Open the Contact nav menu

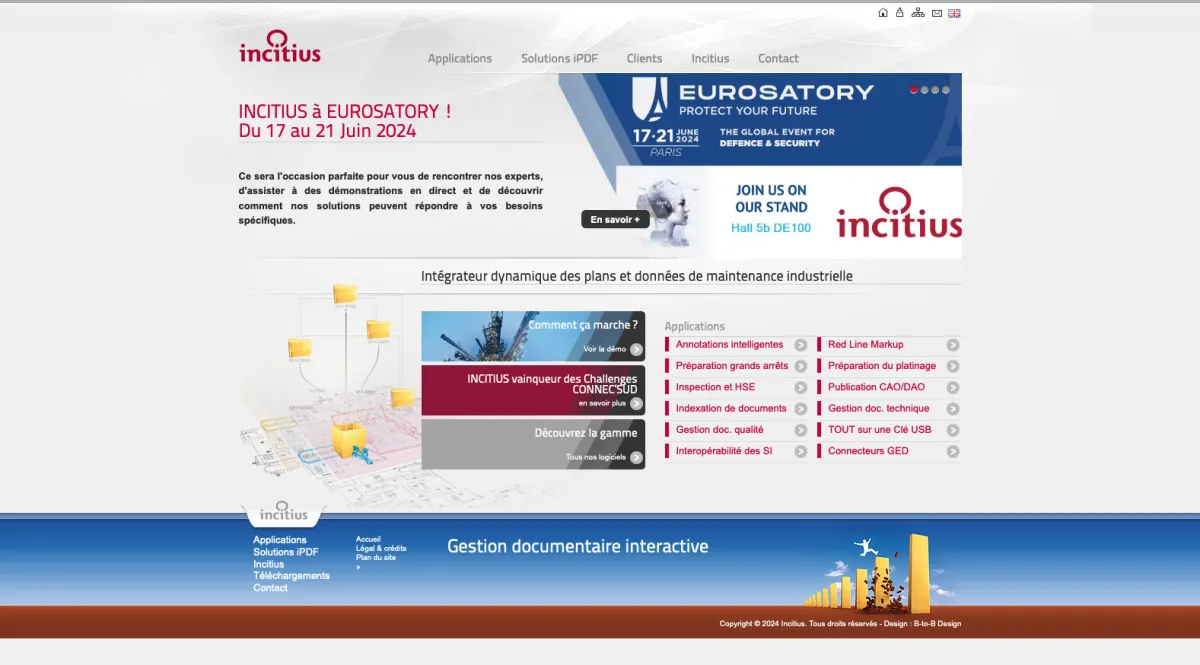778,58
